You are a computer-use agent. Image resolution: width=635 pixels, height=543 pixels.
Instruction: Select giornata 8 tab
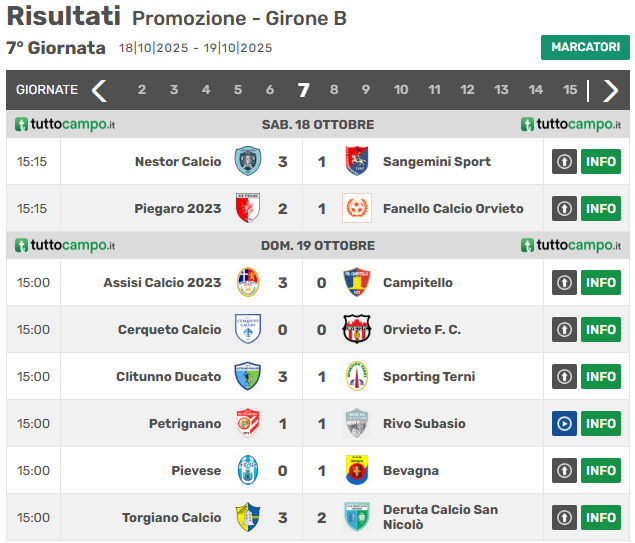334,90
